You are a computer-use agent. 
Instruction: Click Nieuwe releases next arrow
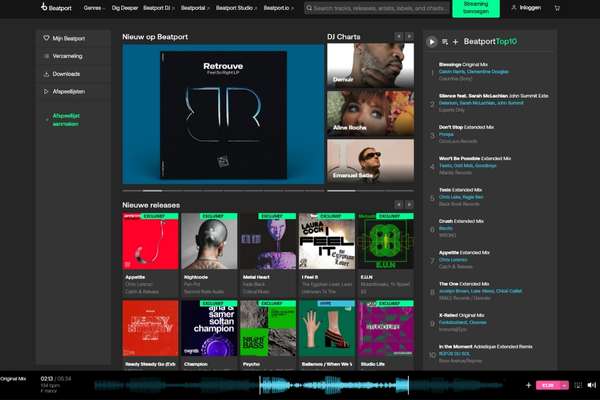point(409,204)
